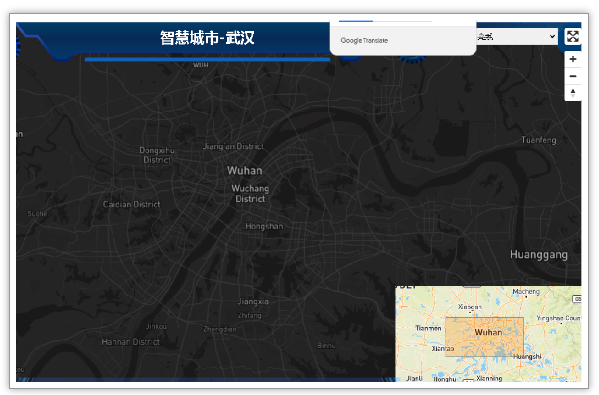
Task: Click the blue progress bar in translate popup
Action: (x=356, y=21)
